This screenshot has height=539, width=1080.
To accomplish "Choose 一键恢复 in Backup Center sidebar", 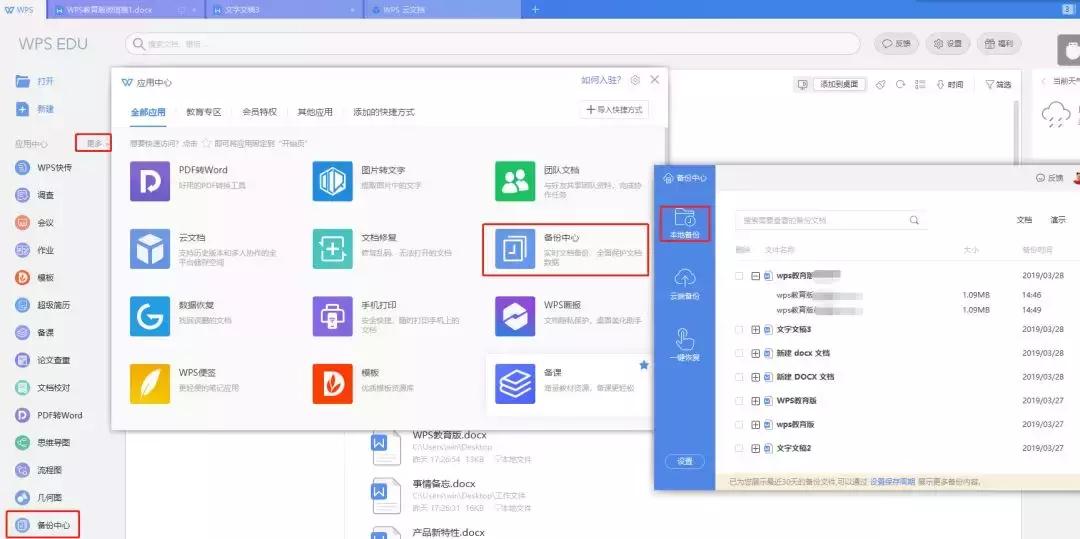I will point(685,346).
